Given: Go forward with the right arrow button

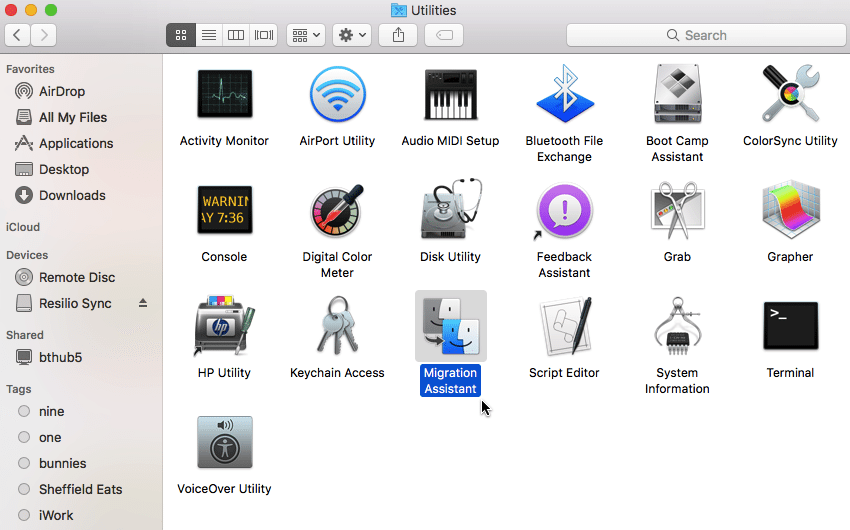Looking at the screenshot, I should (x=44, y=35).
